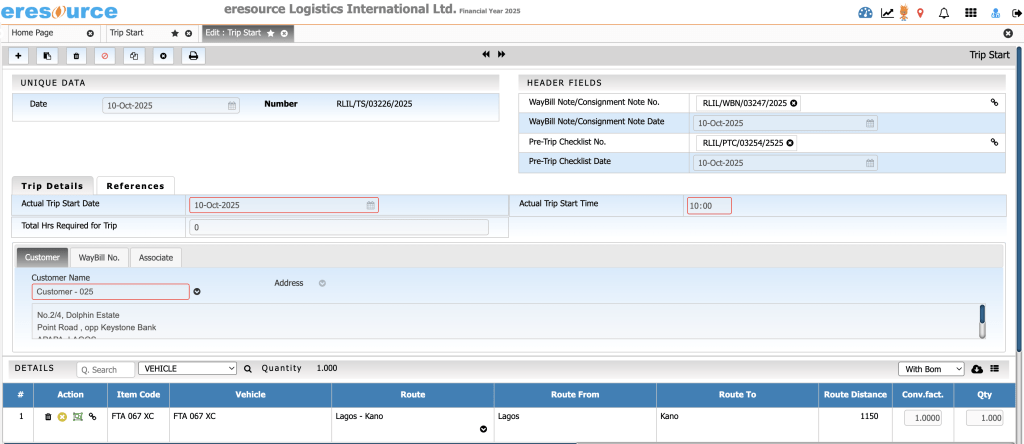Click the add new record plus icon
Screen dimensions: 1024x444
click(x=19, y=55)
